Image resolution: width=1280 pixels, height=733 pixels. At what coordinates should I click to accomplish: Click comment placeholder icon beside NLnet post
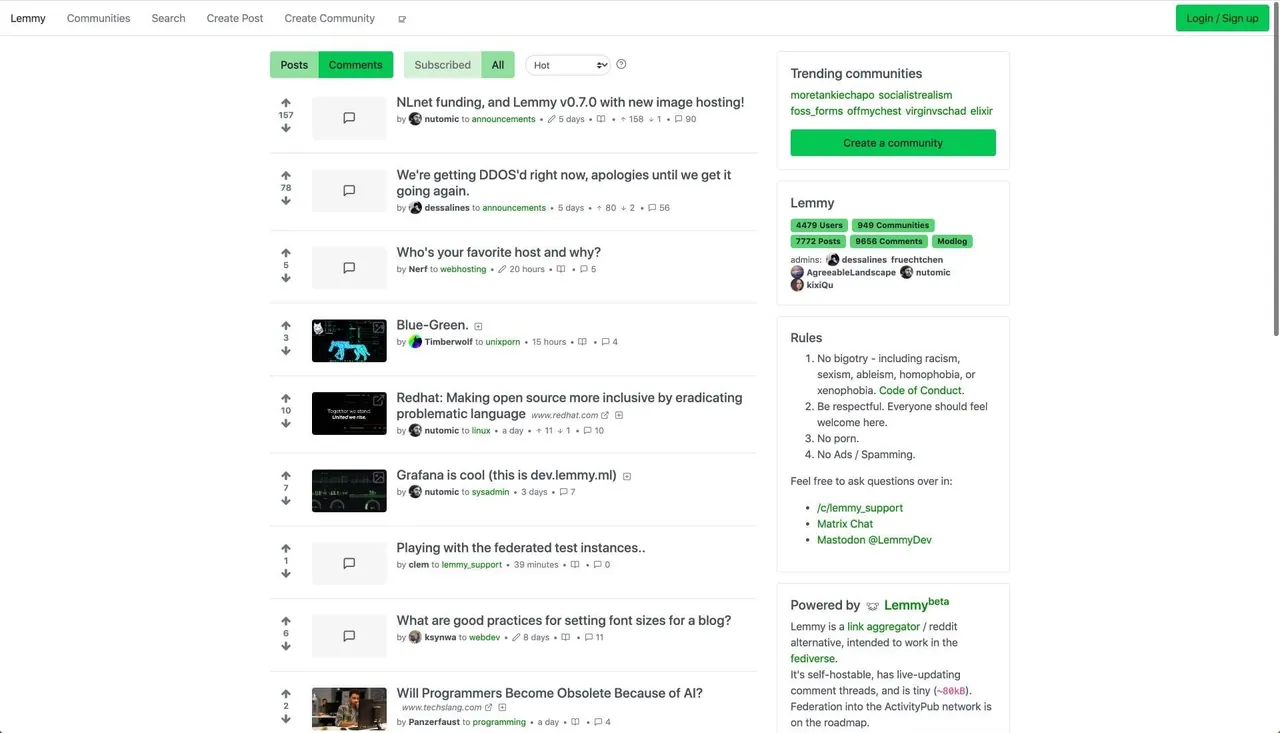pyautogui.click(x=349, y=118)
